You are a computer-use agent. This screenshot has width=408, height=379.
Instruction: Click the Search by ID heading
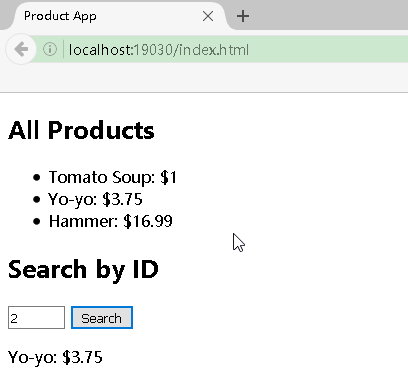83,269
